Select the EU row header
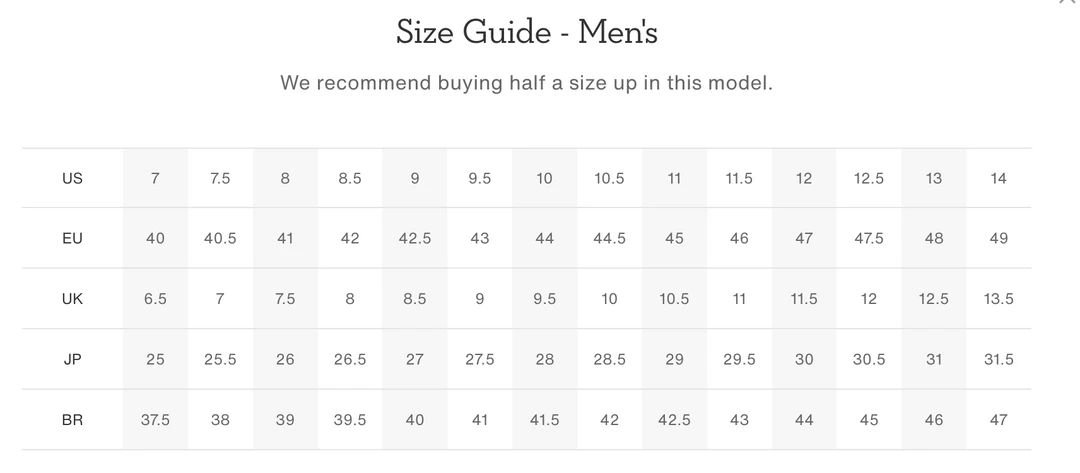This screenshot has height=473, width=1080. pyautogui.click(x=72, y=239)
